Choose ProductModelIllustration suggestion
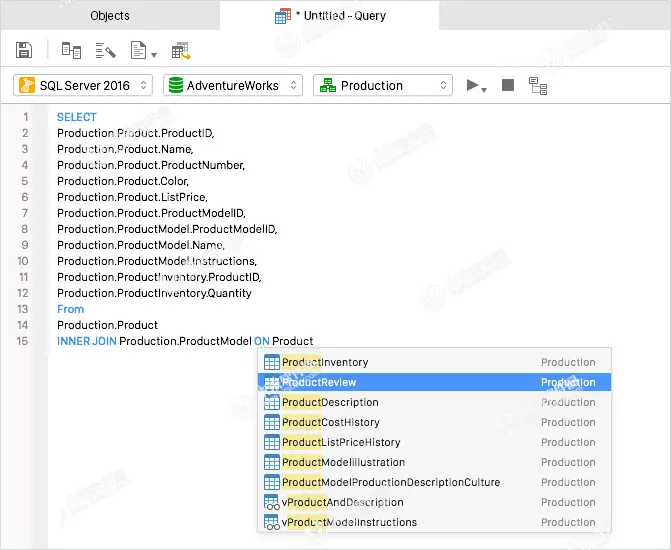Image resolution: width=671 pixels, height=550 pixels. [x=434, y=462]
